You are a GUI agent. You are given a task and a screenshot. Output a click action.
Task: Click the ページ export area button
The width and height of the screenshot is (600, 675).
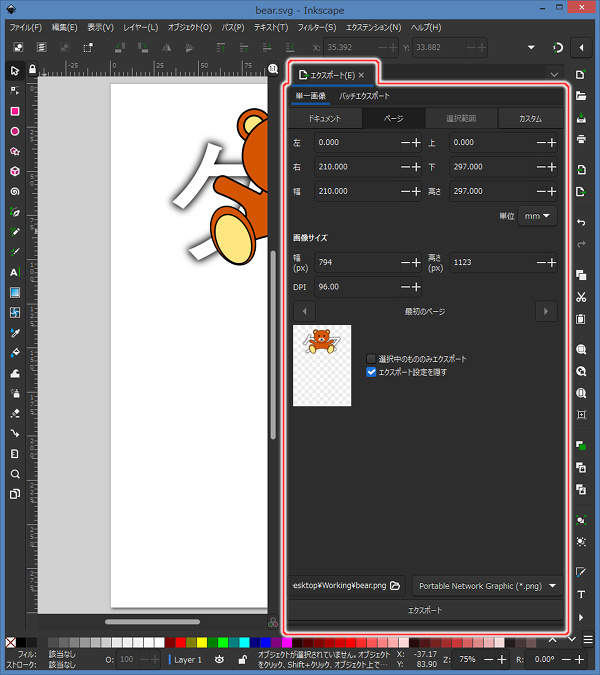coord(394,118)
